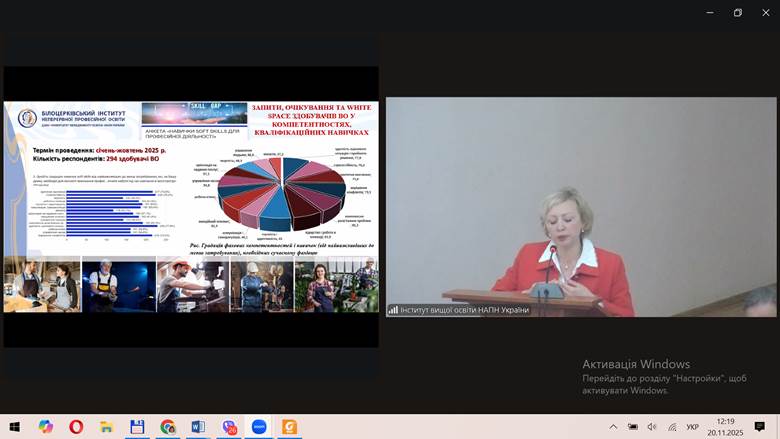Screen dimensions: 780x439
Task: Restore down the Zoom meeting window
Action: point(738,12)
